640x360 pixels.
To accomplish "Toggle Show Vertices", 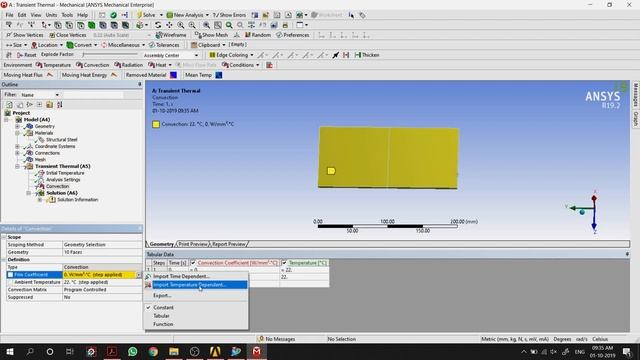I will 24,35.
